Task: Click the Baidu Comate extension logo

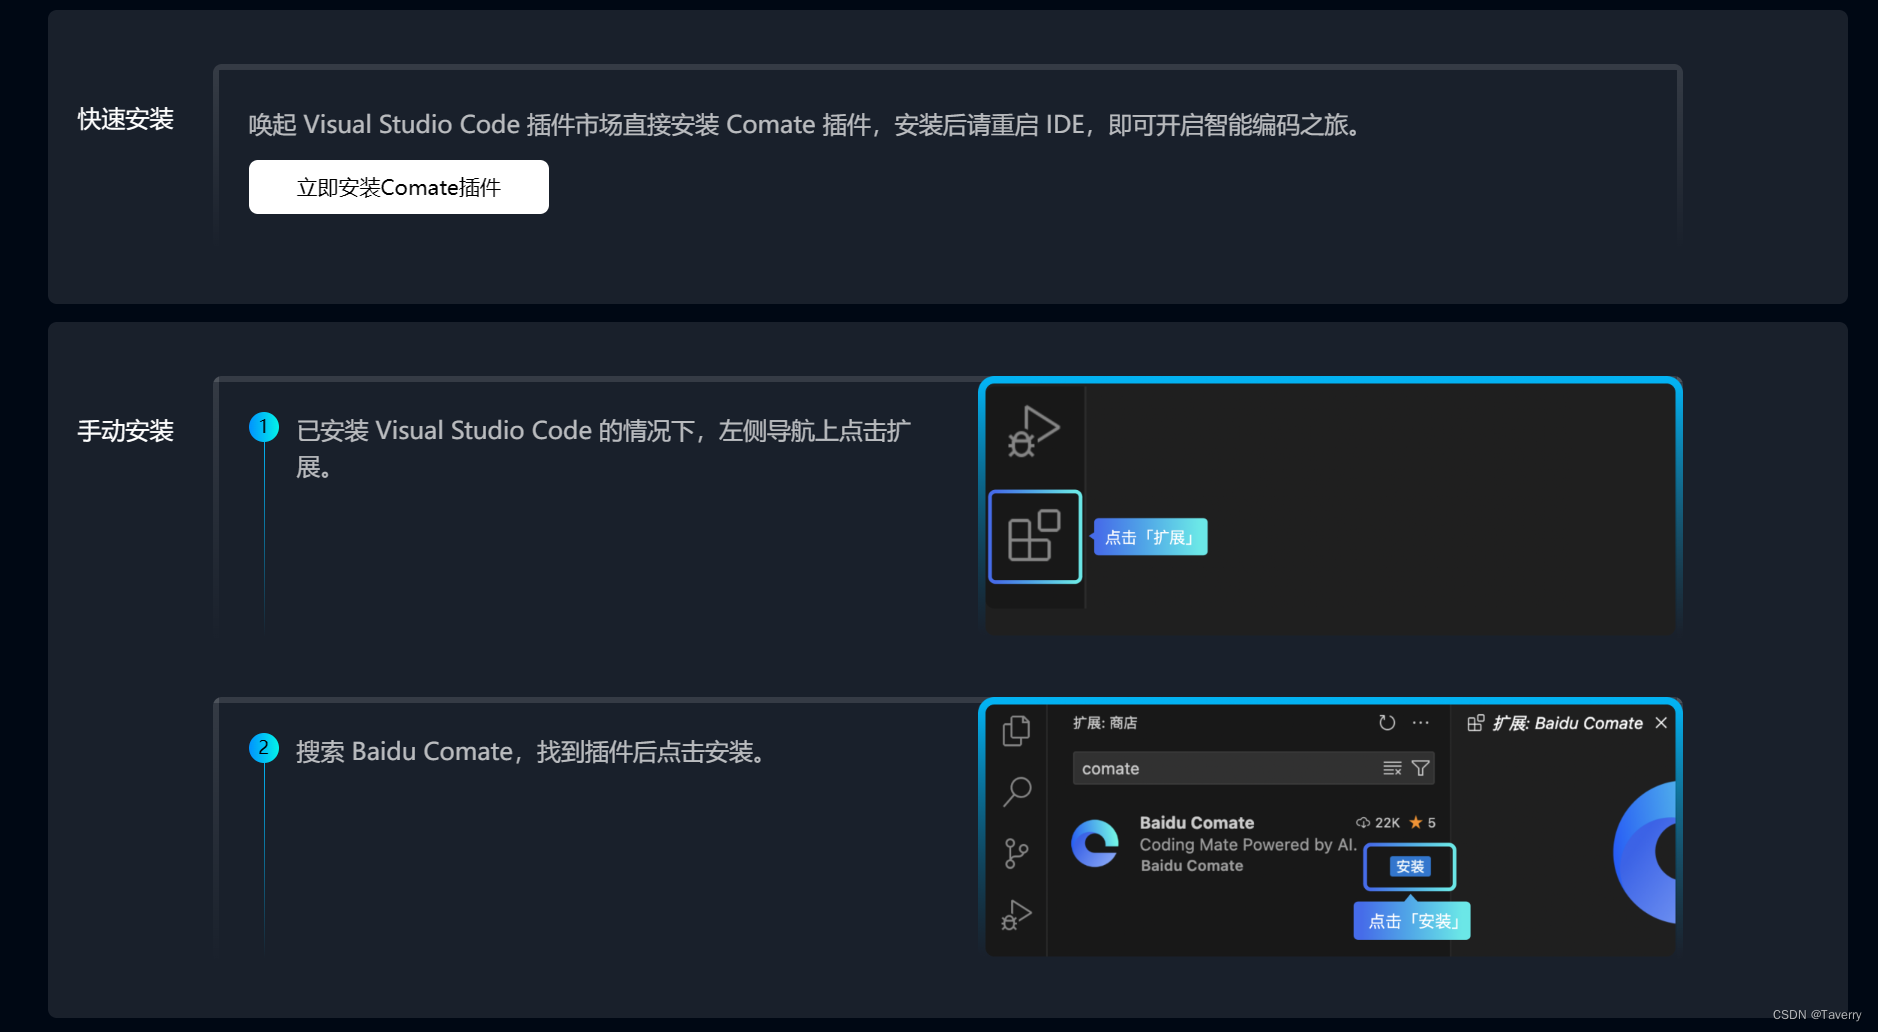Action: (x=1095, y=843)
